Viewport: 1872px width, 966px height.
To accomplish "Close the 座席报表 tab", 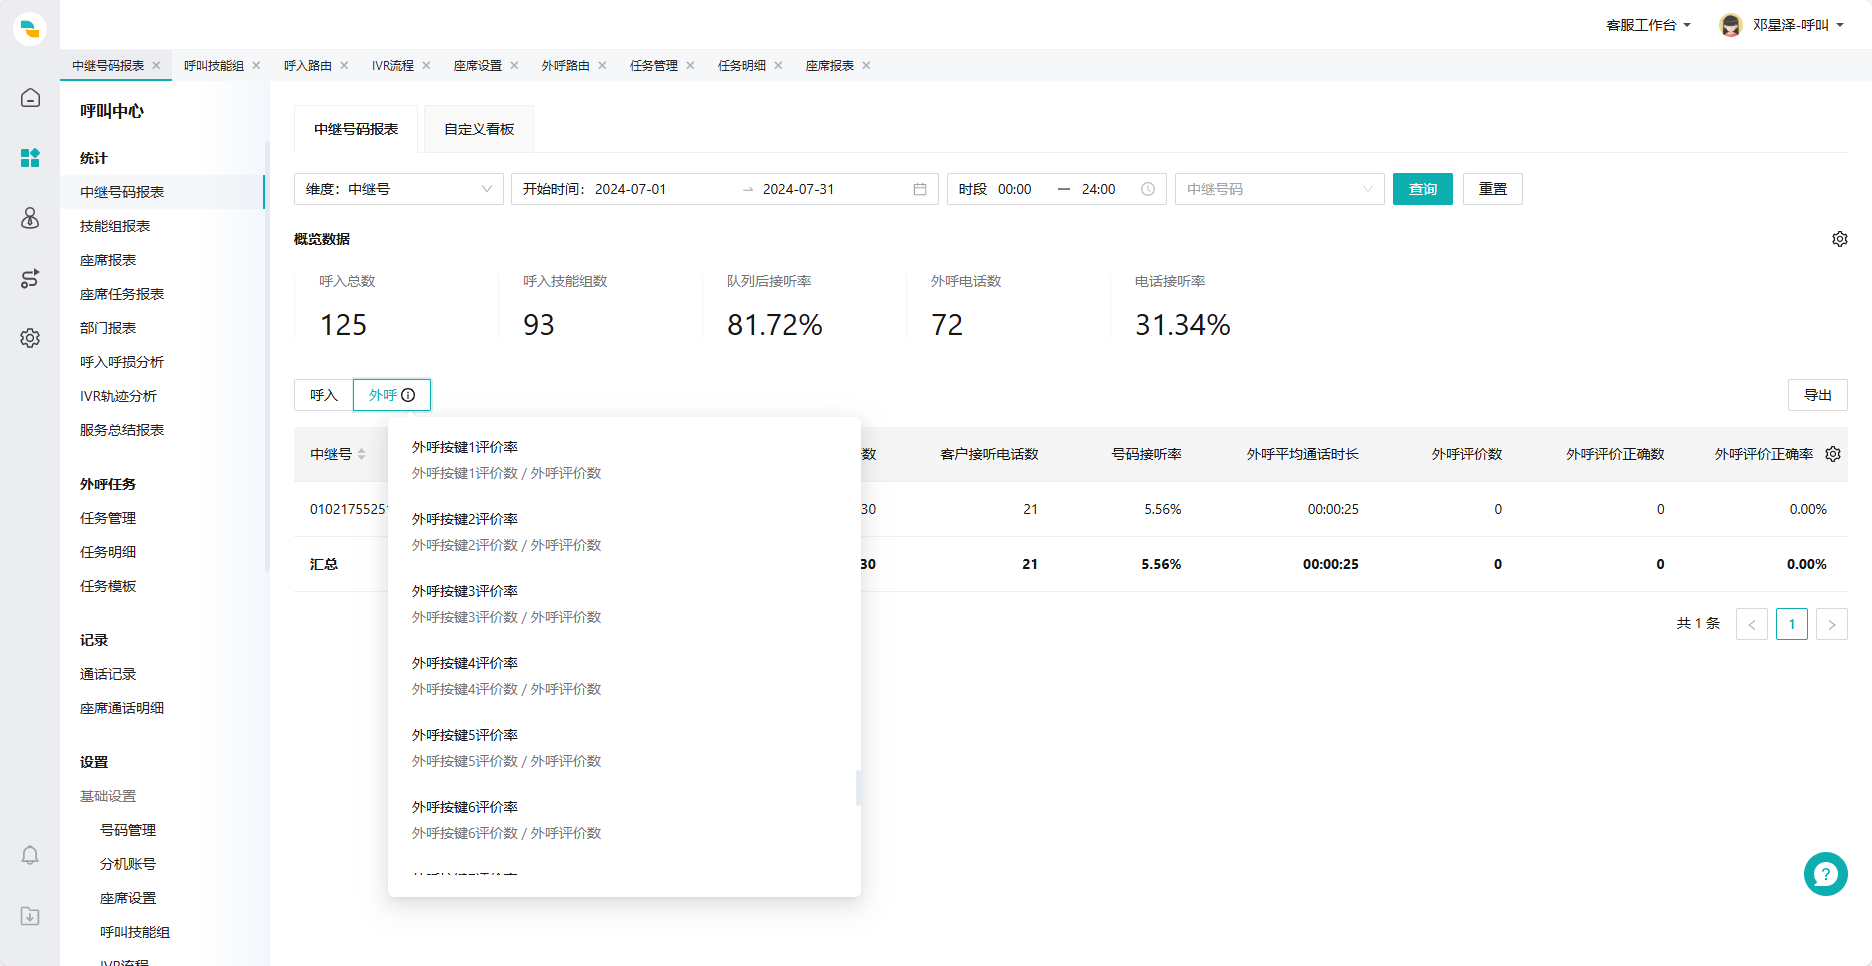I will click(x=866, y=65).
